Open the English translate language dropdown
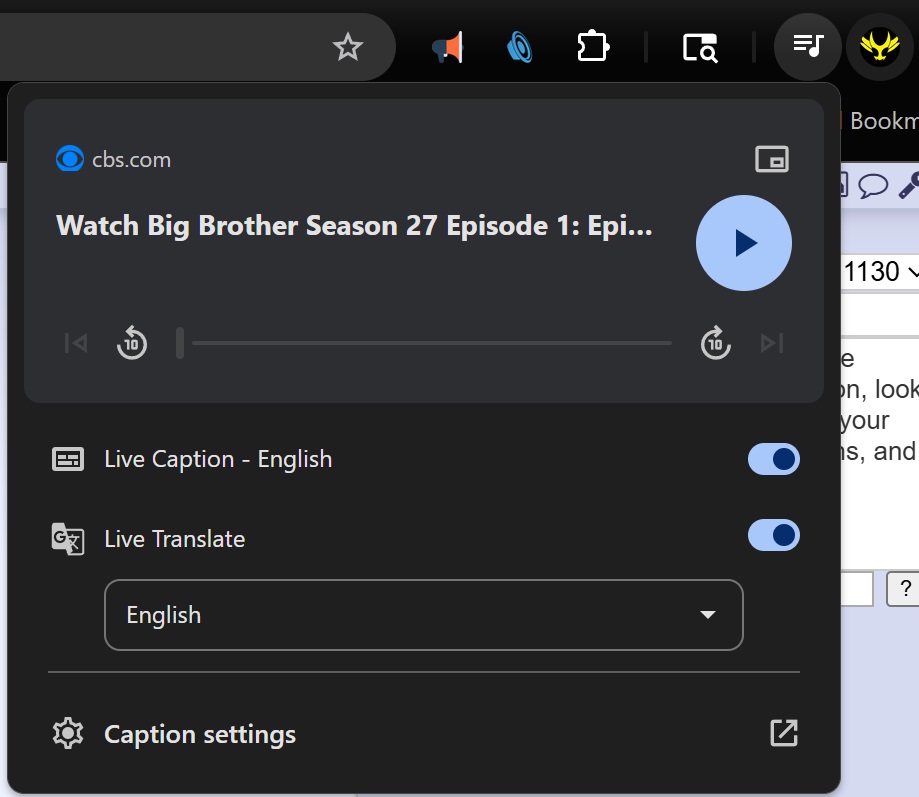 click(x=424, y=615)
